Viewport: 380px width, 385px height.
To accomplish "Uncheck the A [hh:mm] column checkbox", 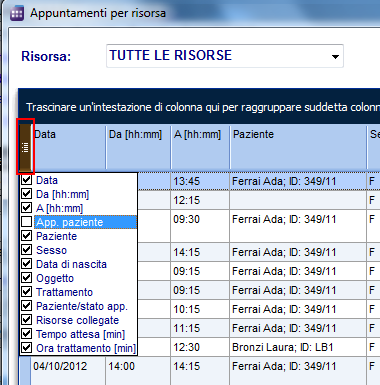I will (x=26, y=208).
